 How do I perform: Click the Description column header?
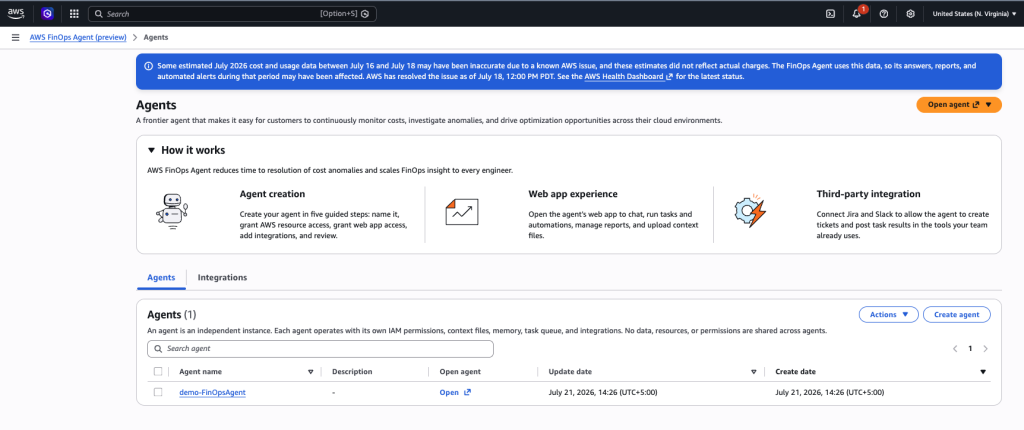pos(352,372)
